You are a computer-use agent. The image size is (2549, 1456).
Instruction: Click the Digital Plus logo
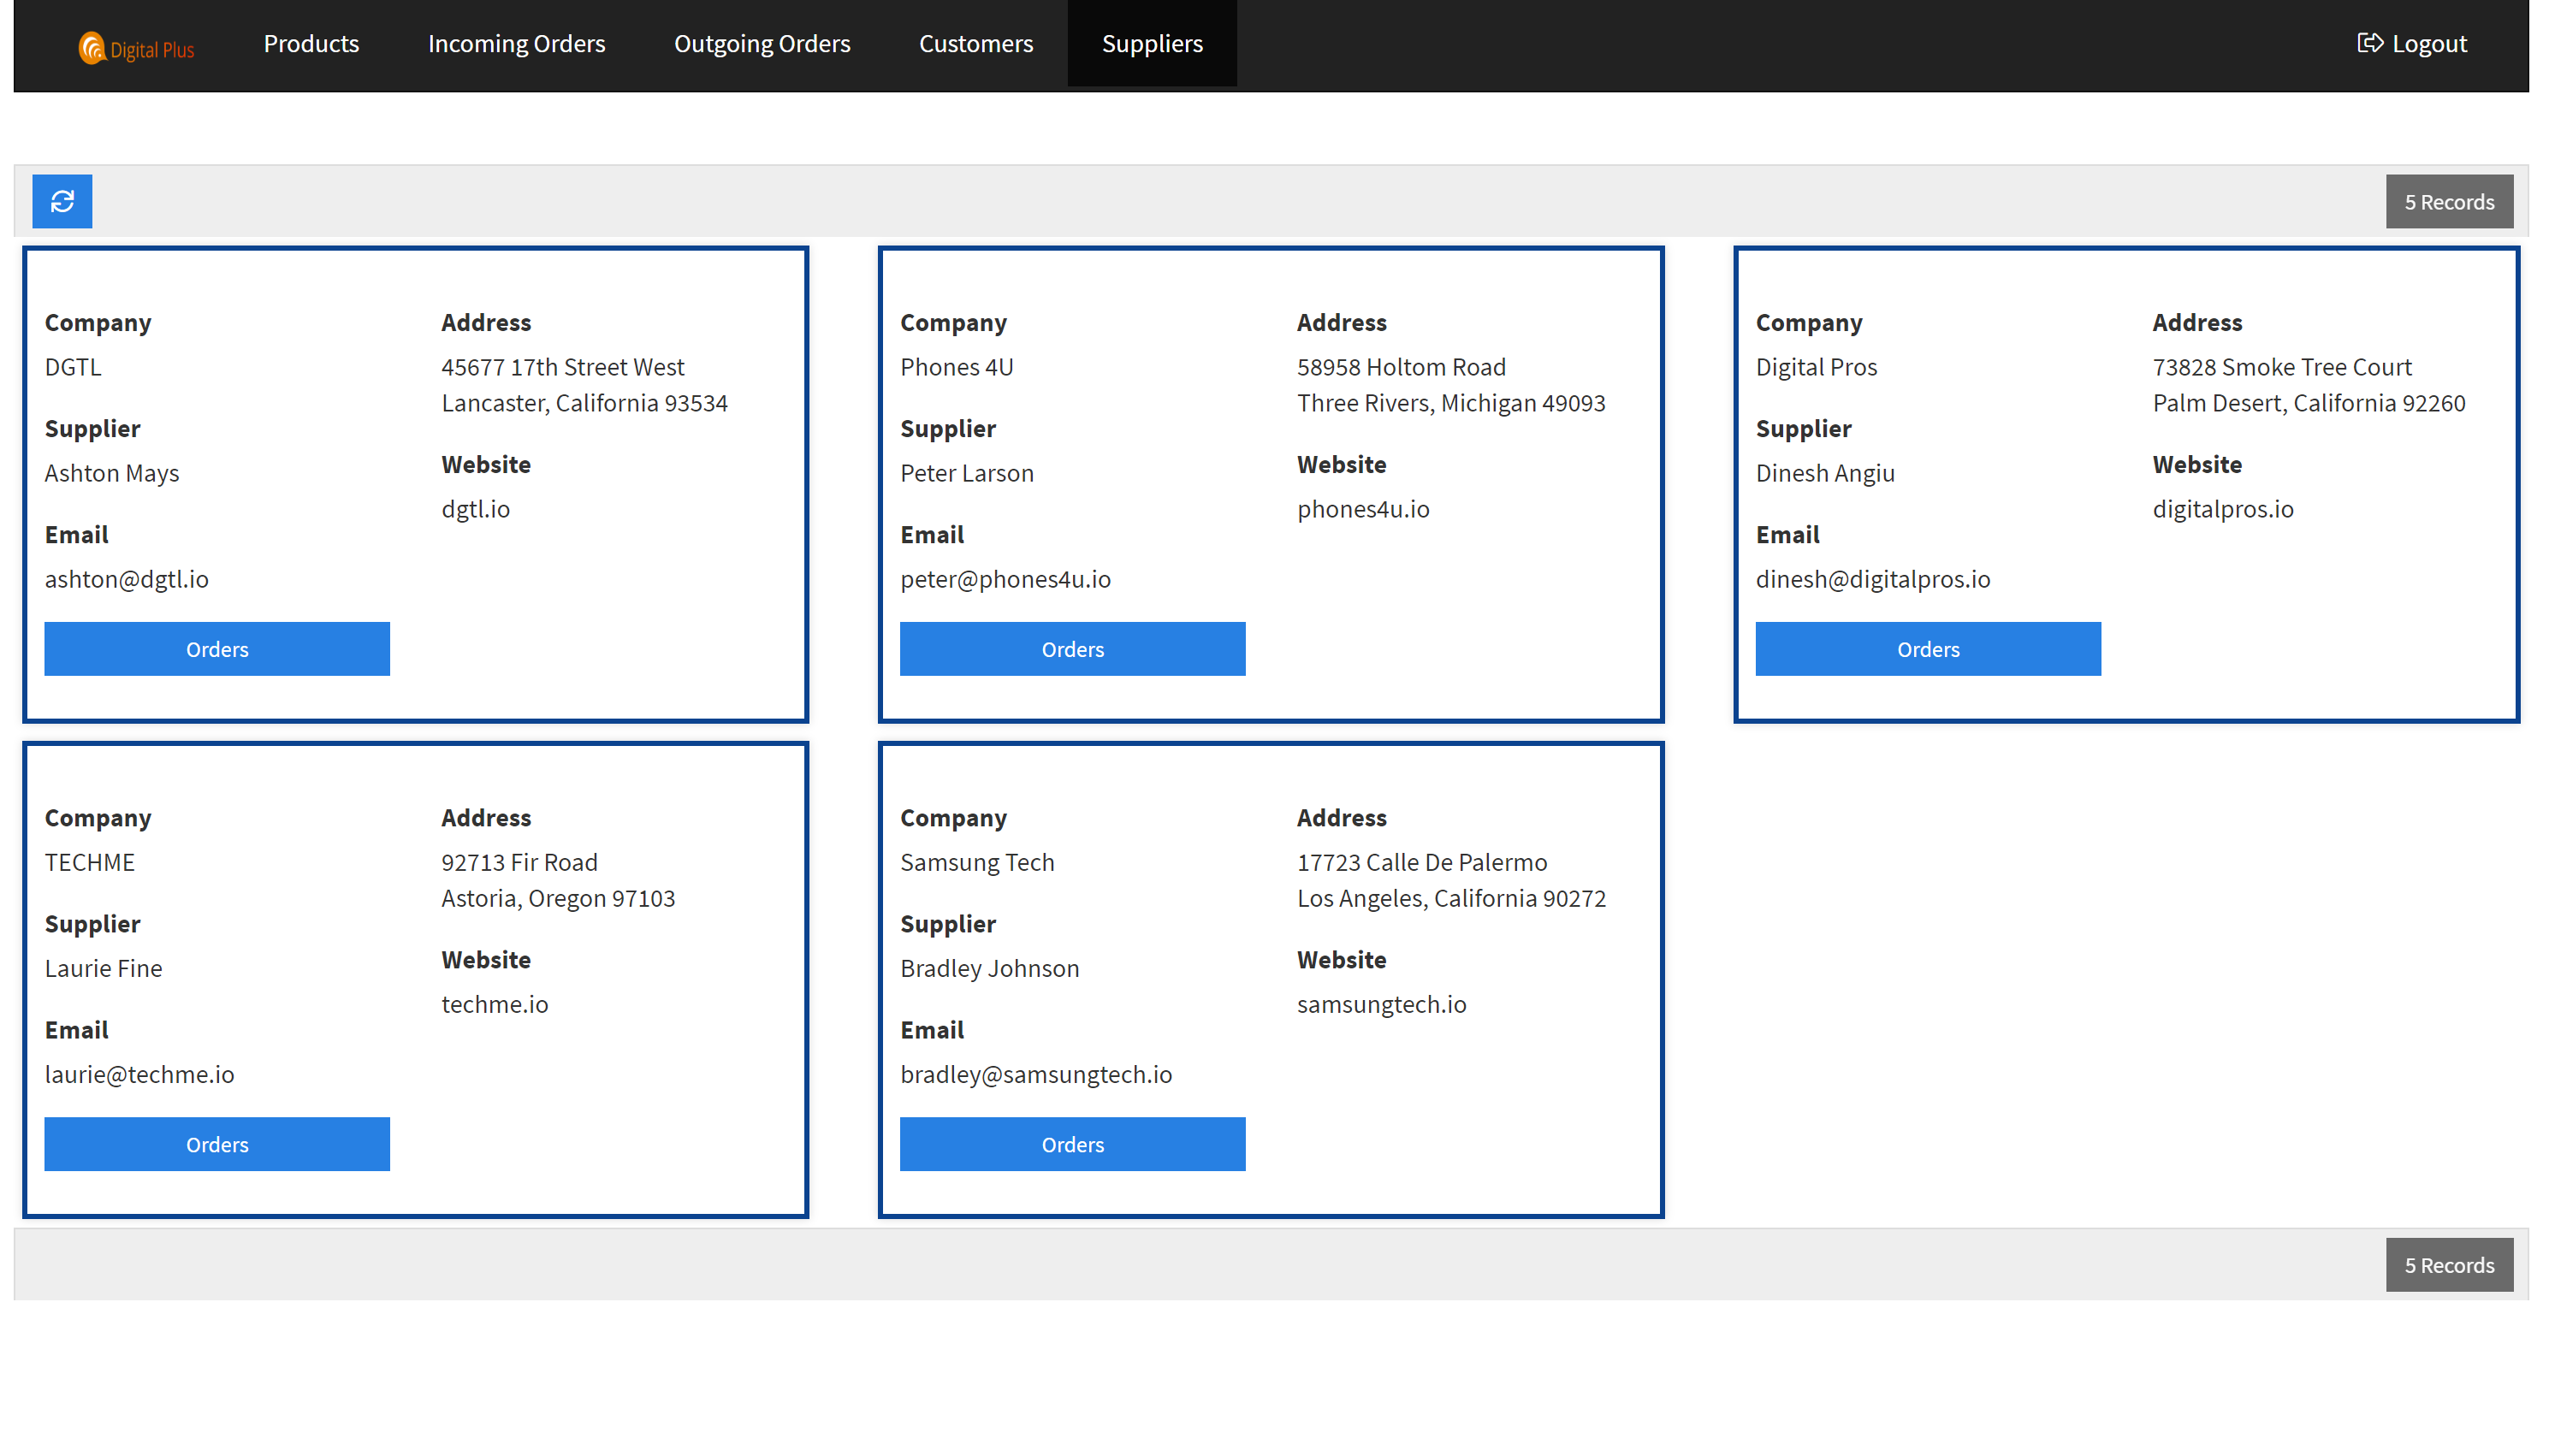[136, 48]
